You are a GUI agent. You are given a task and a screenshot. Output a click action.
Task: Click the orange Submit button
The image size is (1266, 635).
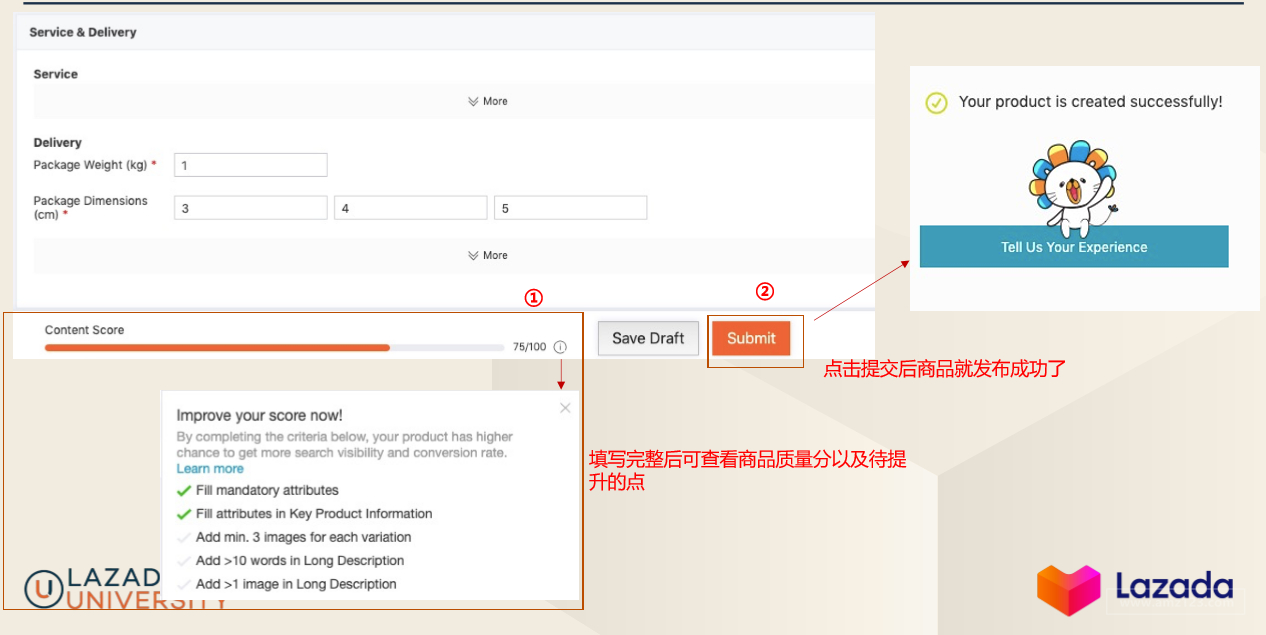point(751,338)
